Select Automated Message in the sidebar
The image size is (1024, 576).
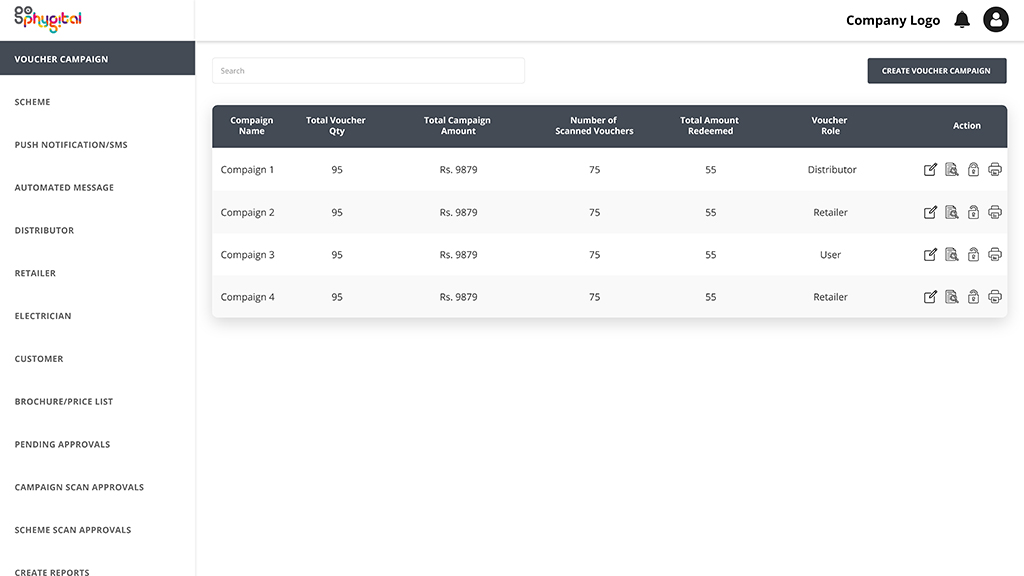64,187
